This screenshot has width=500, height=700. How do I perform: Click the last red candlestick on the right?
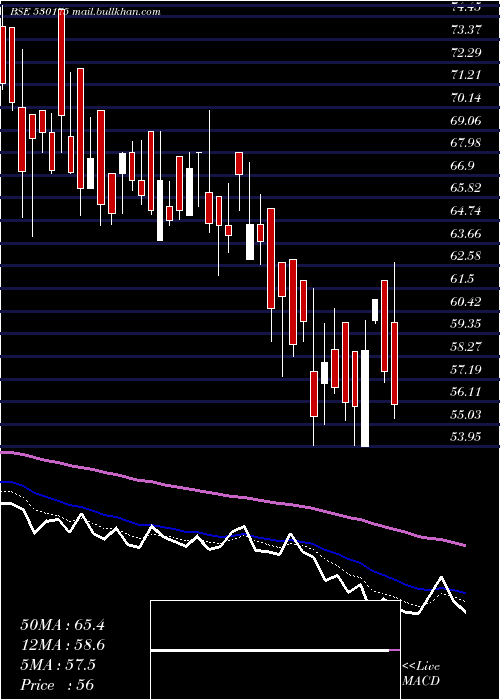(x=394, y=363)
